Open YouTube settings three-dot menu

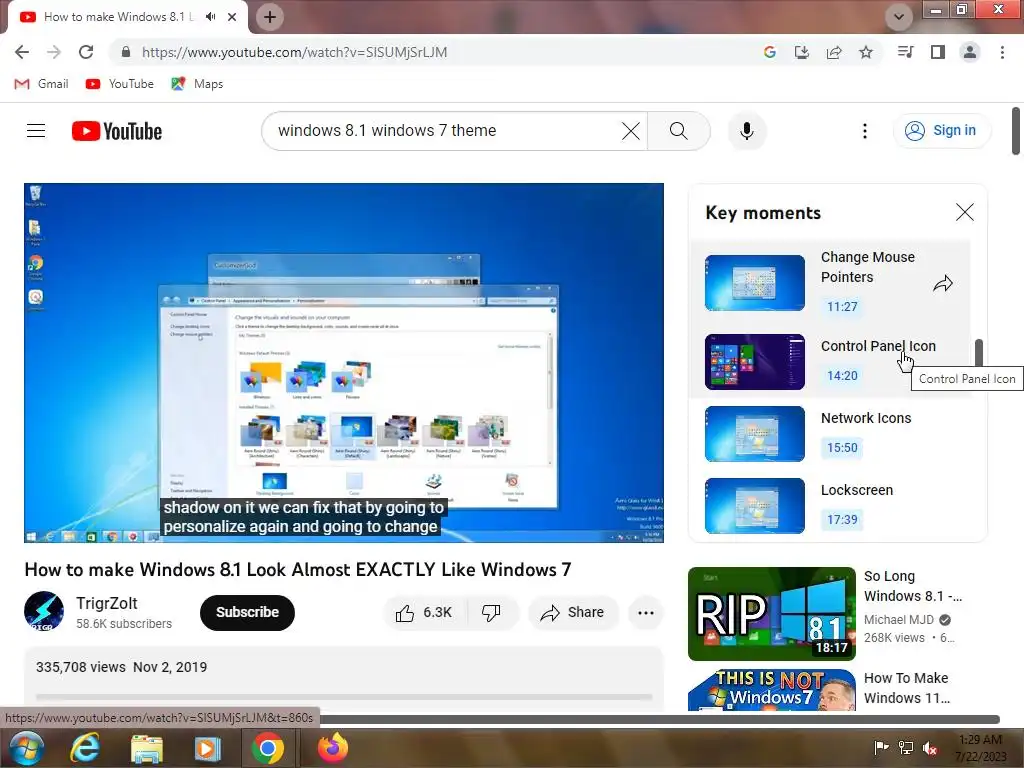click(865, 131)
